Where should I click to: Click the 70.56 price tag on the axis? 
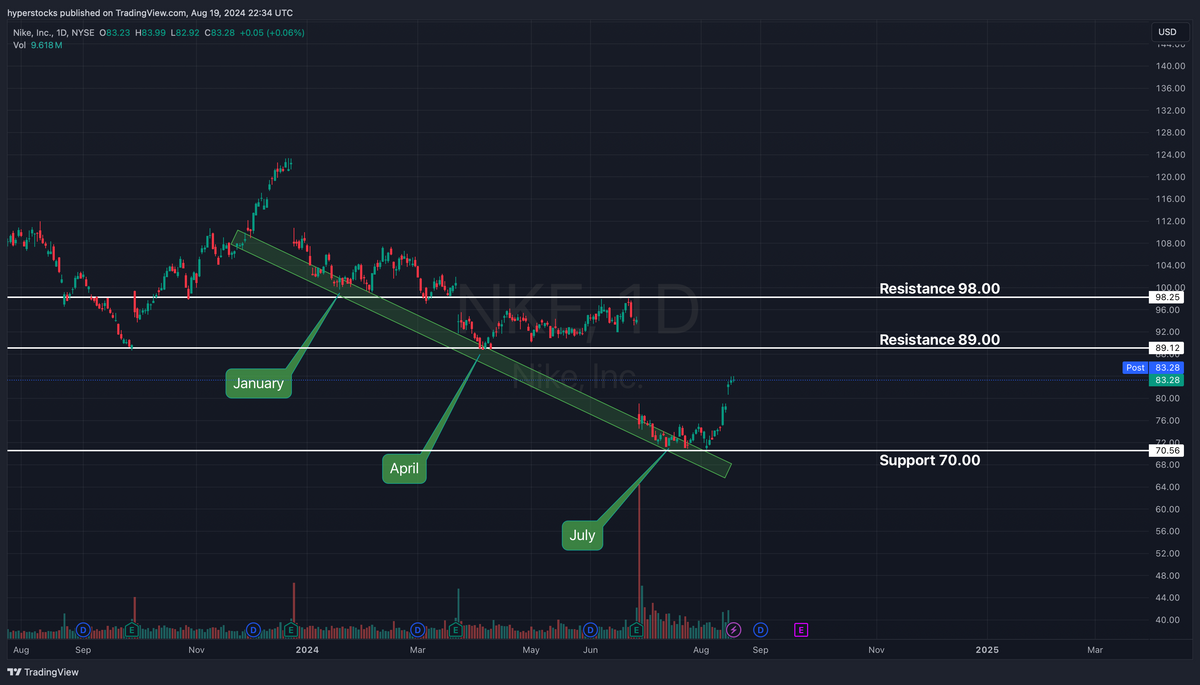pos(1168,452)
